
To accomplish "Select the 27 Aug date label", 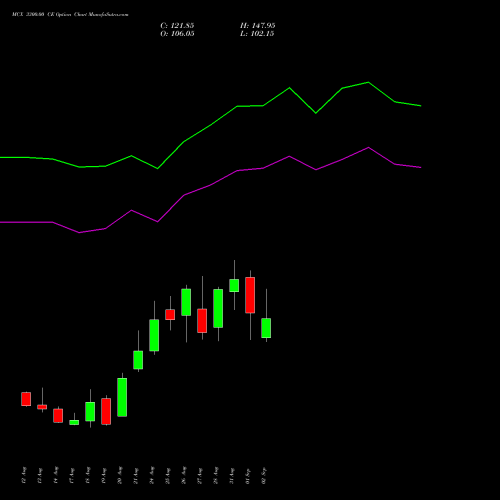I will pyautogui.click(x=200, y=476).
